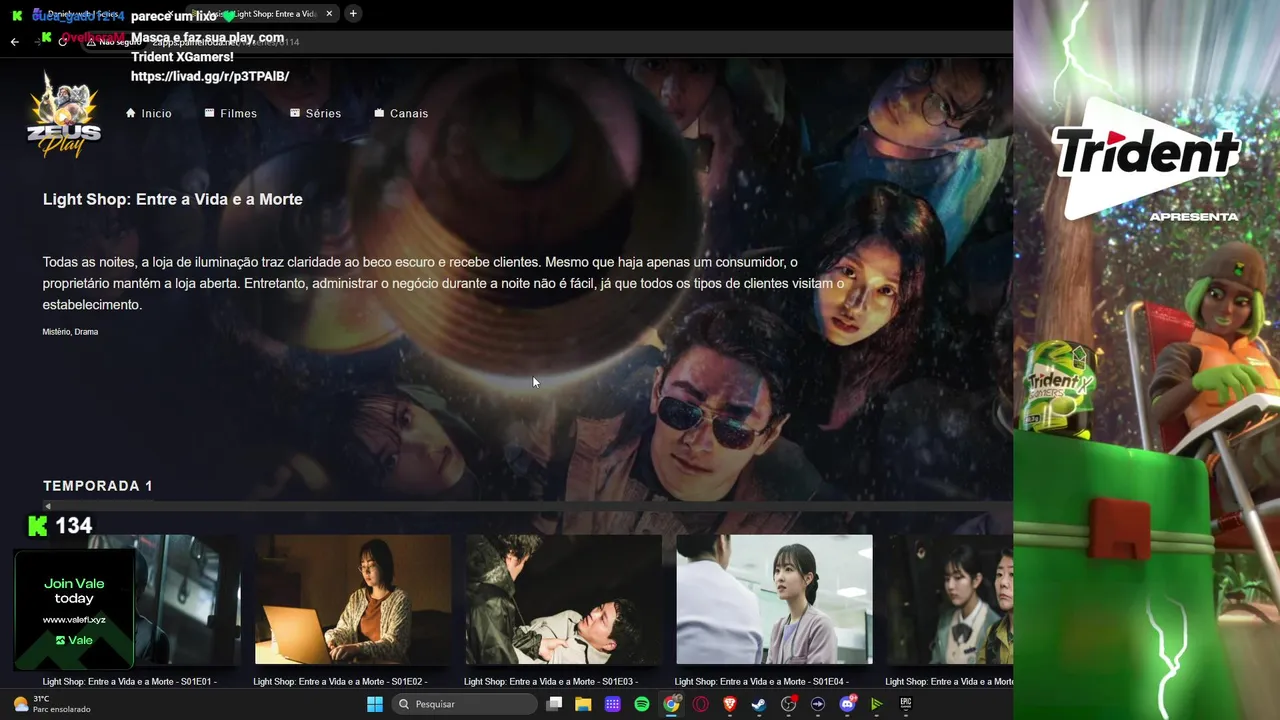Viewport: 1280px width, 720px height.
Task: Go to the Inicio home page
Action: (149, 114)
